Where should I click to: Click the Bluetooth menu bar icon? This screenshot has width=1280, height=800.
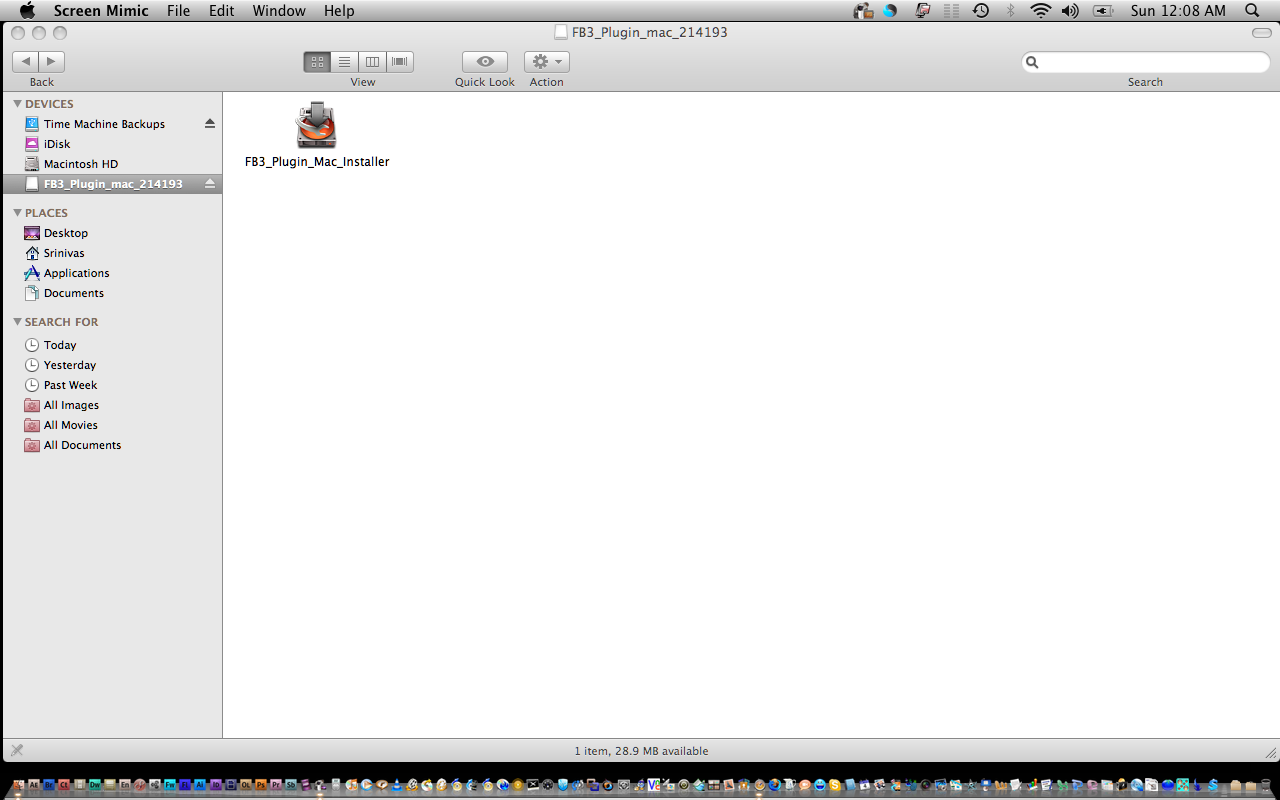coord(1011,11)
